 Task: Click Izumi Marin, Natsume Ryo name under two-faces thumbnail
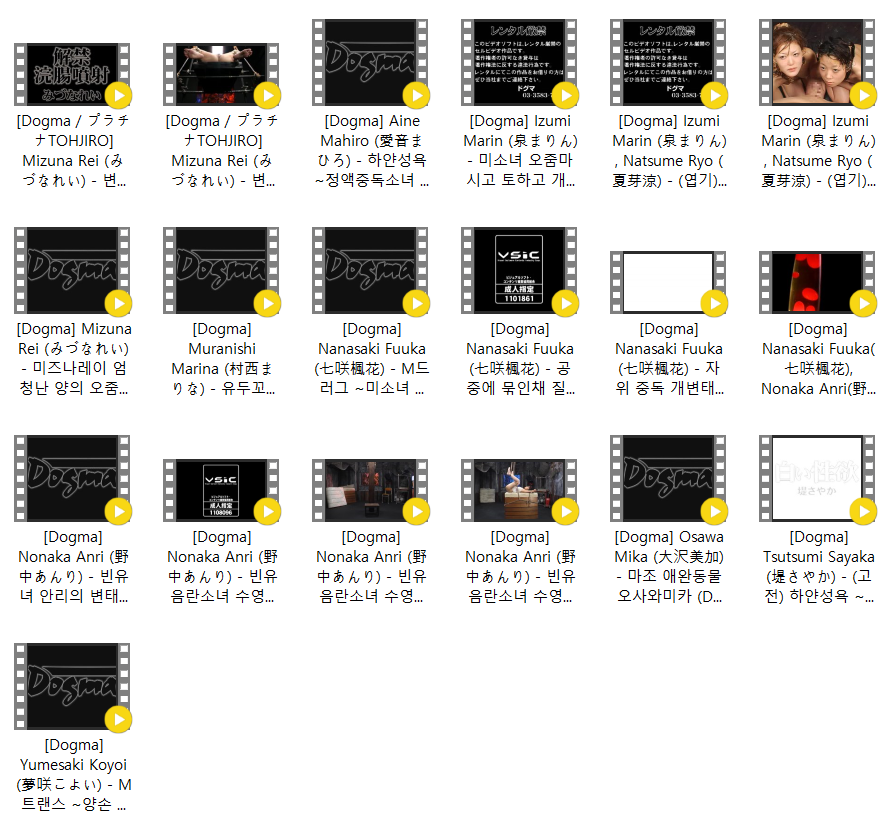coord(818,151)
